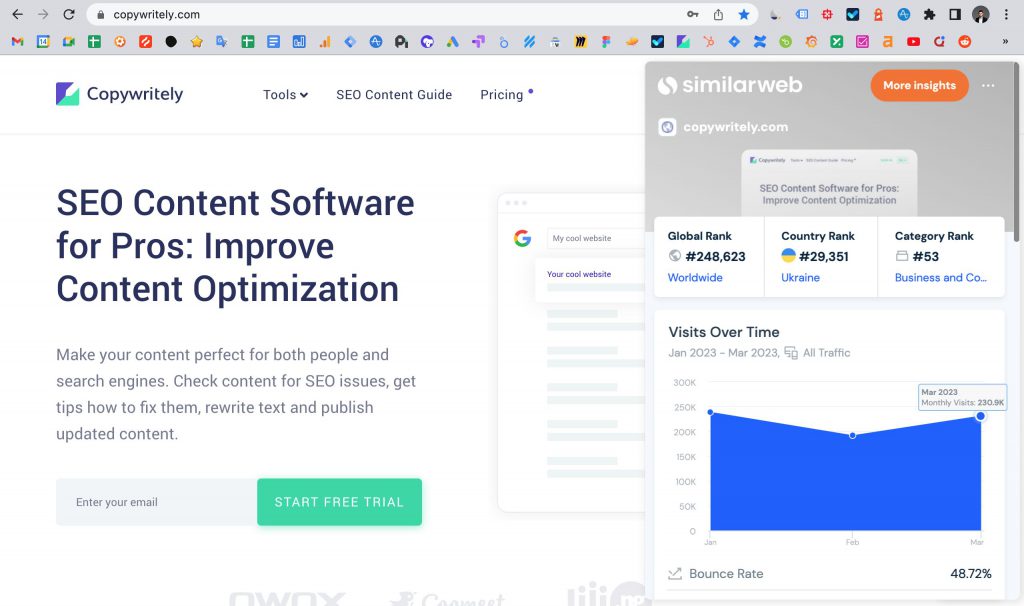Select the Jan data point on visits chart

[x=711, y=413]
